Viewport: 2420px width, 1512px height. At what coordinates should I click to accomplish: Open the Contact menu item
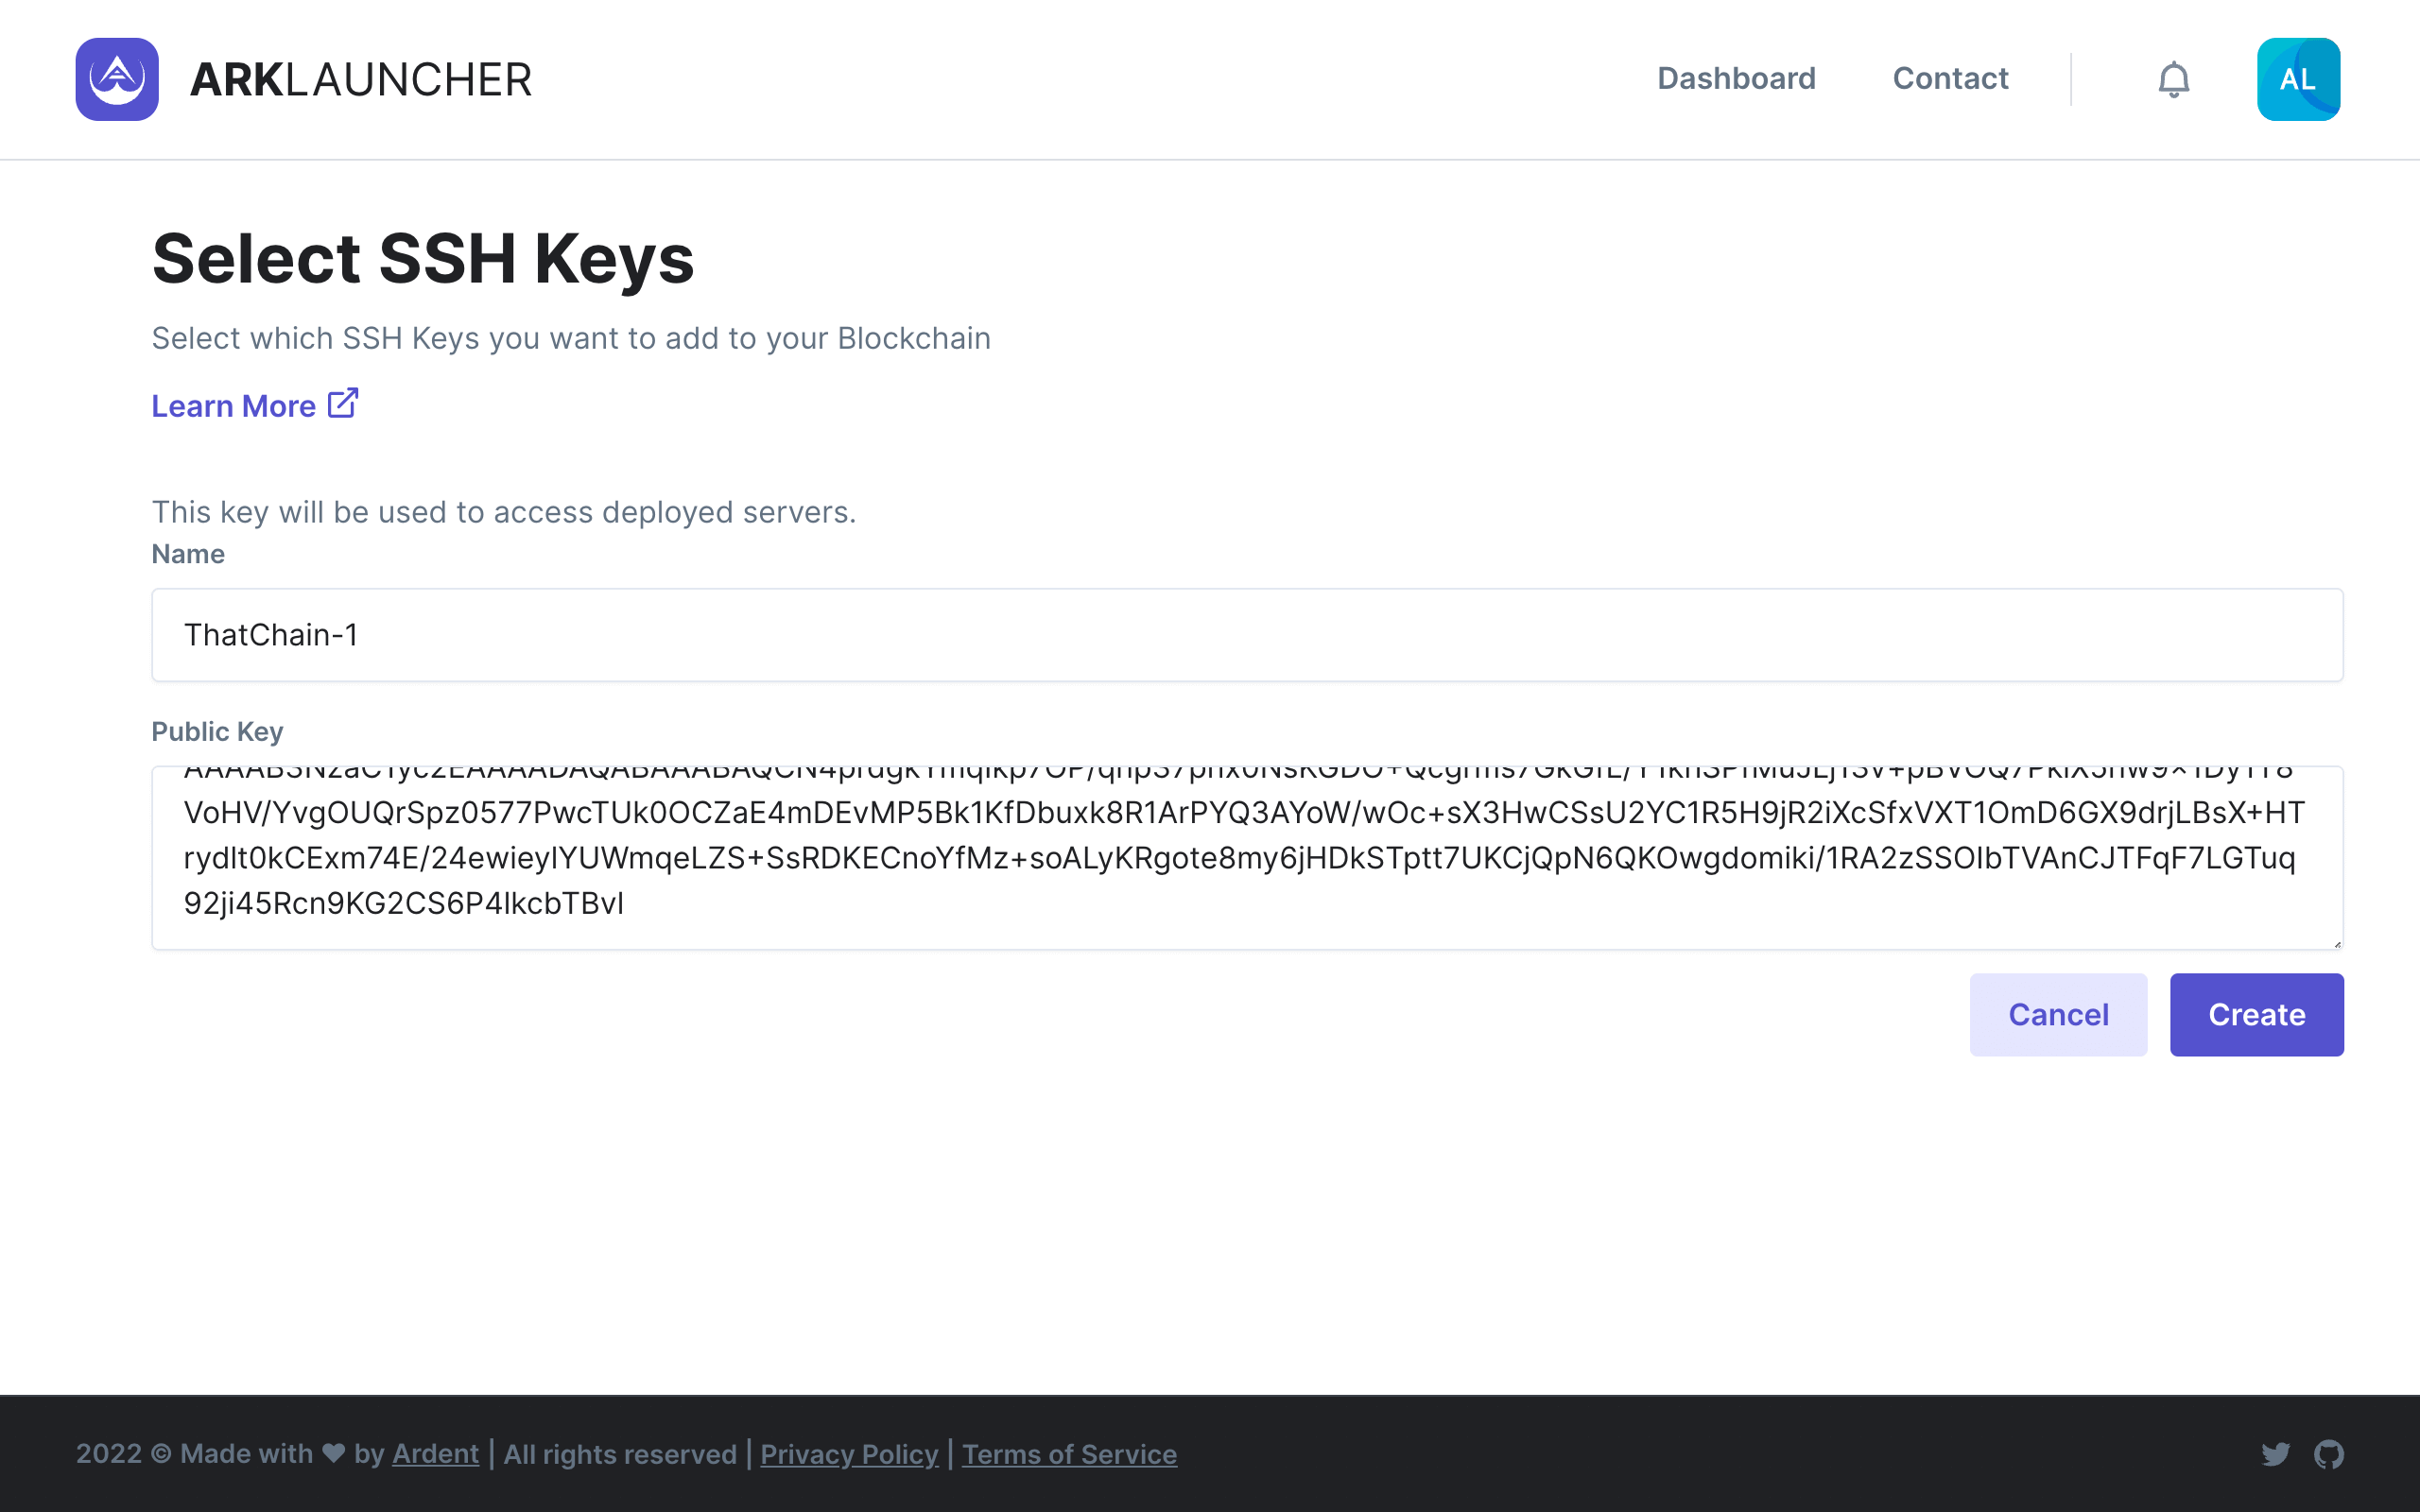click(1950, 79)
